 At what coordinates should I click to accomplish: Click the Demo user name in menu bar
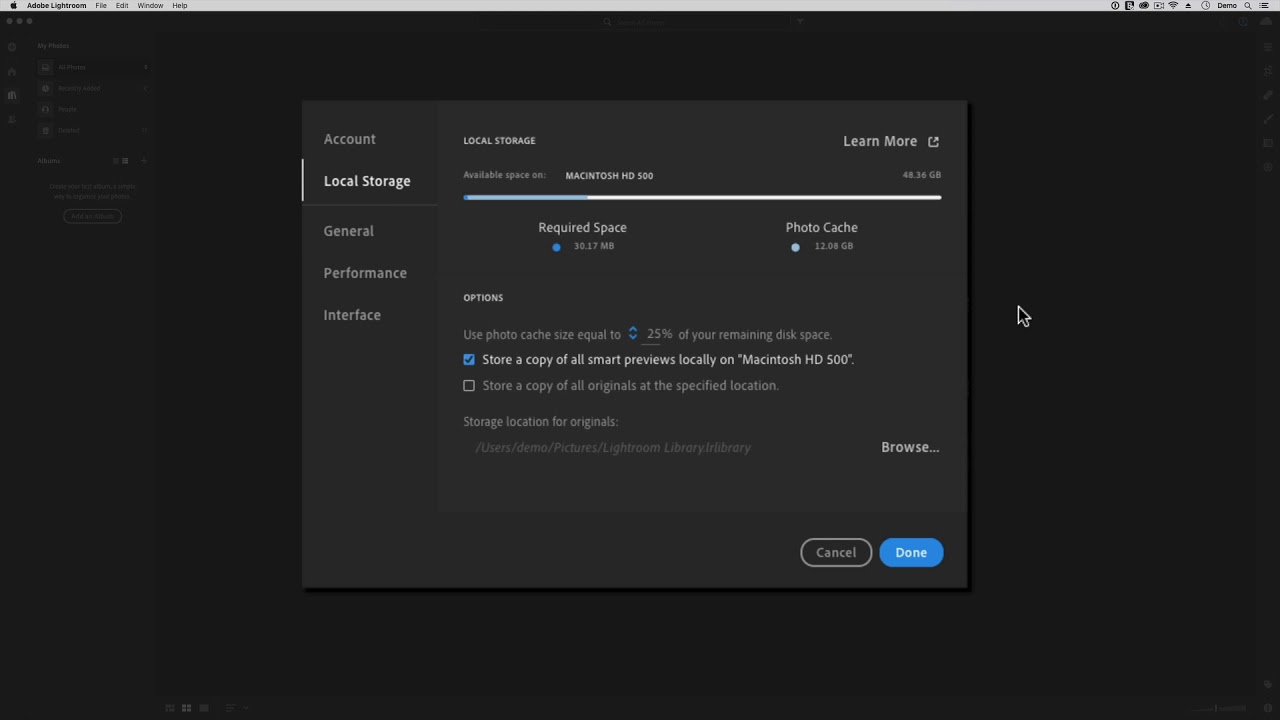(x=1227, y=6)
